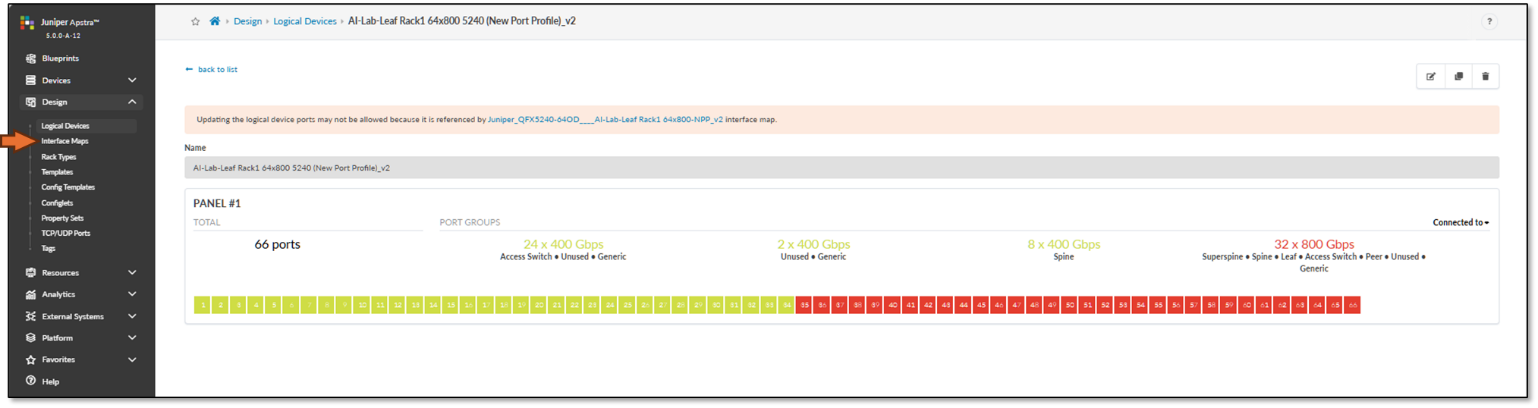Click the Name field
Screen dimensions: 1538x408
click(x=842, y=168)
